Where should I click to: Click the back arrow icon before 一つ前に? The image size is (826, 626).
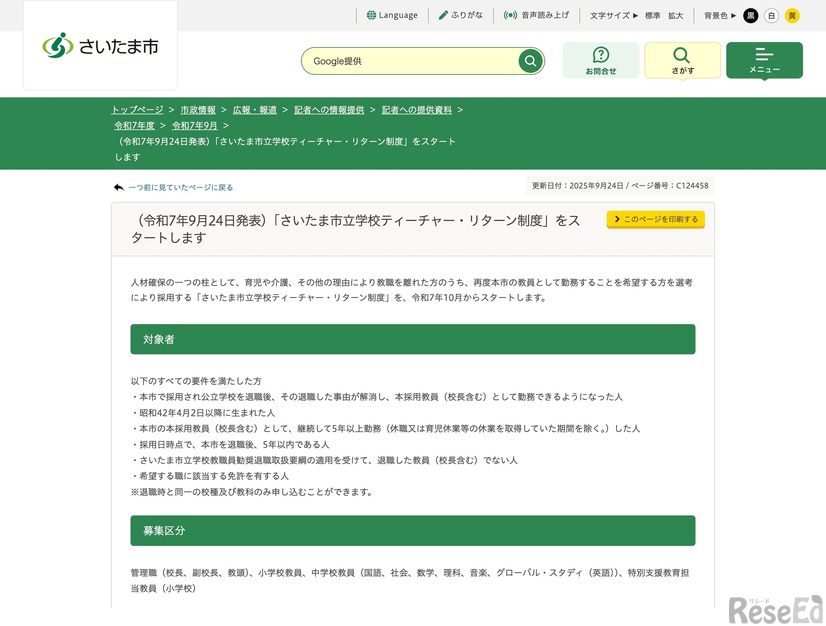tap(119, 187)
